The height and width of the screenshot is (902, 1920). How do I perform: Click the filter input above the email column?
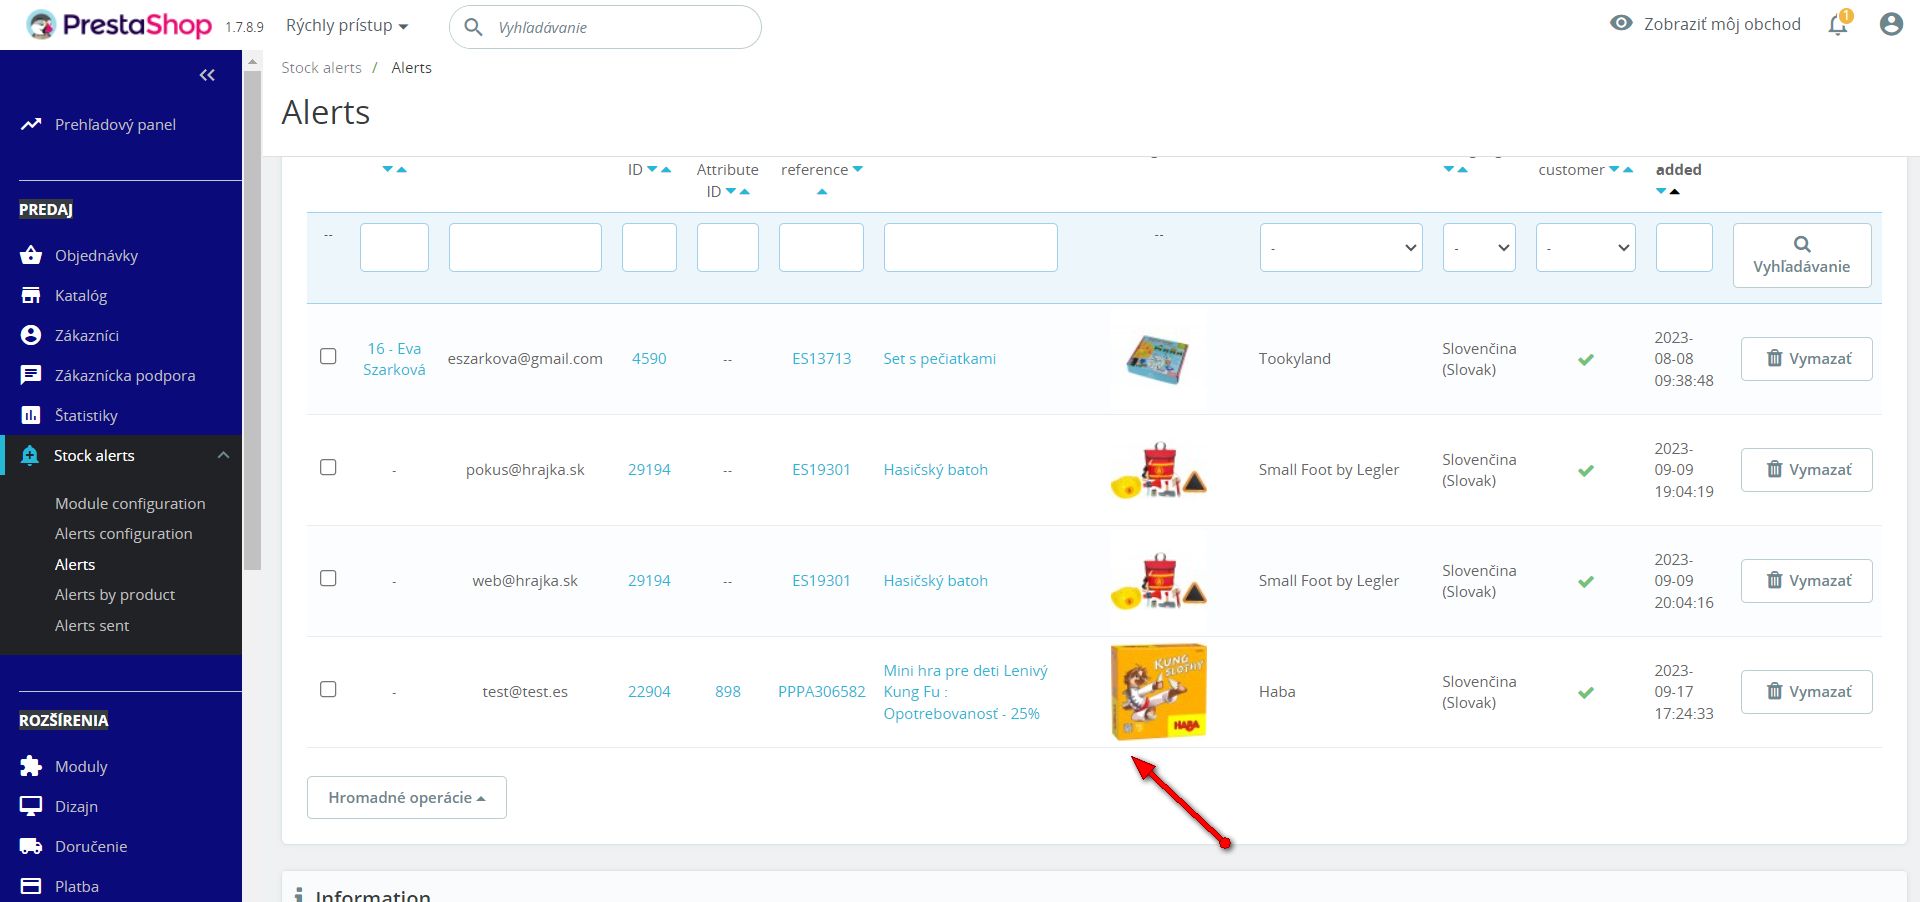[x=525, y=247]
